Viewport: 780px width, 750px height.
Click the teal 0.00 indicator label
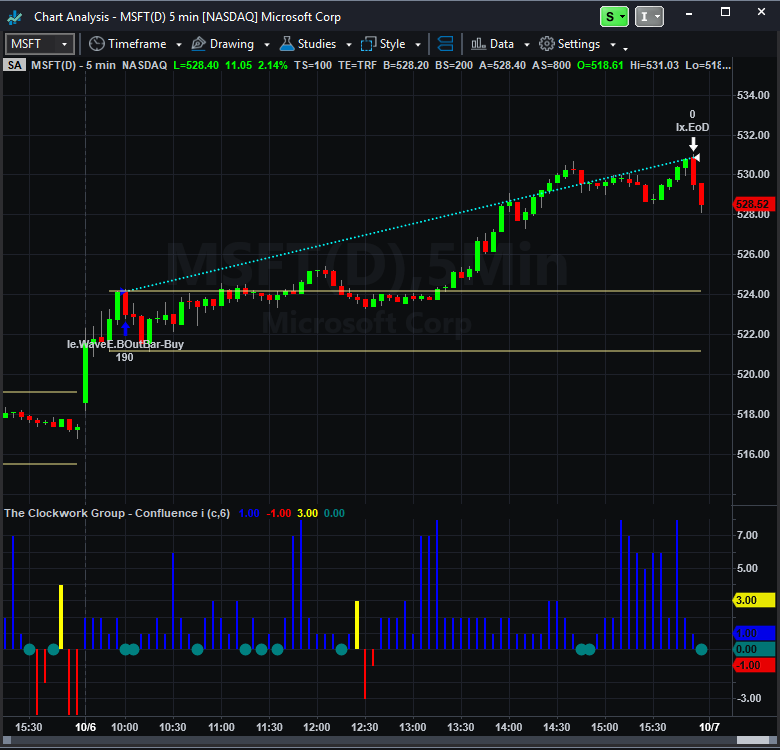click(754, 649)
